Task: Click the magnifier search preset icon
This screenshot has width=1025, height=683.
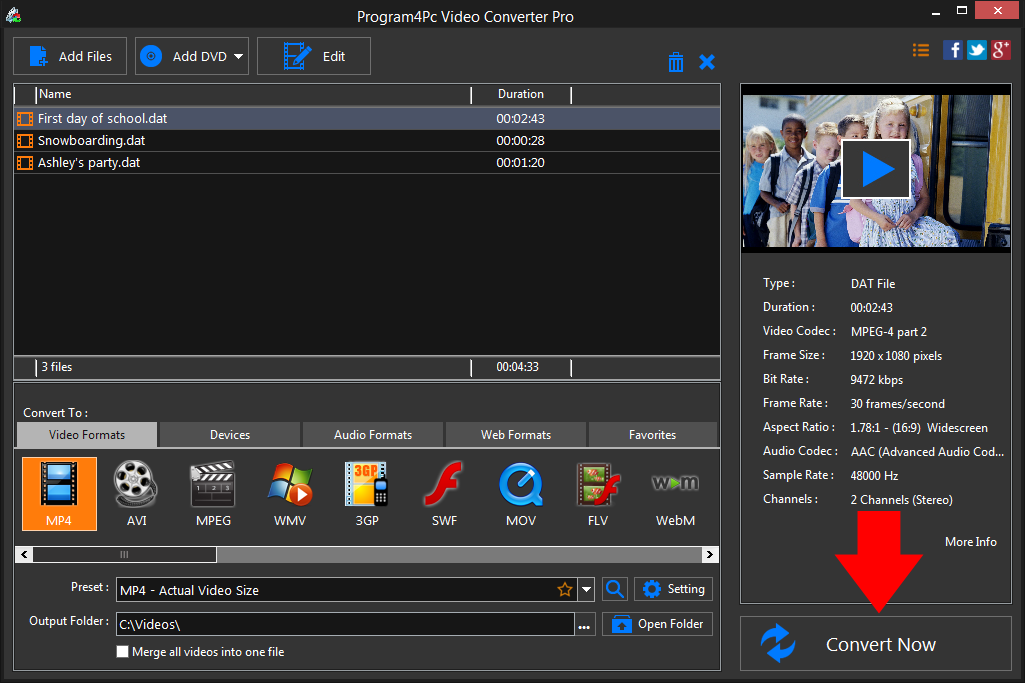Action: [615, 589]
